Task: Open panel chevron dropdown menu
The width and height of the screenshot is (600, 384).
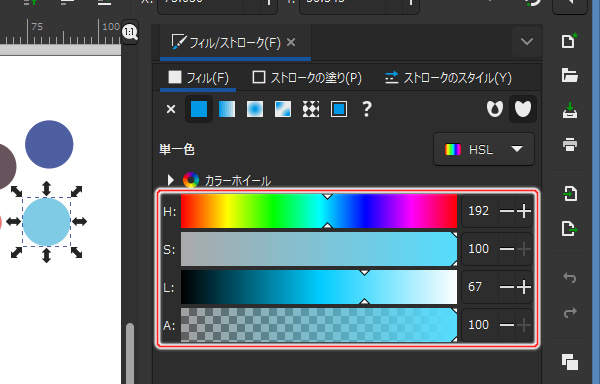Action: point(527,41)
